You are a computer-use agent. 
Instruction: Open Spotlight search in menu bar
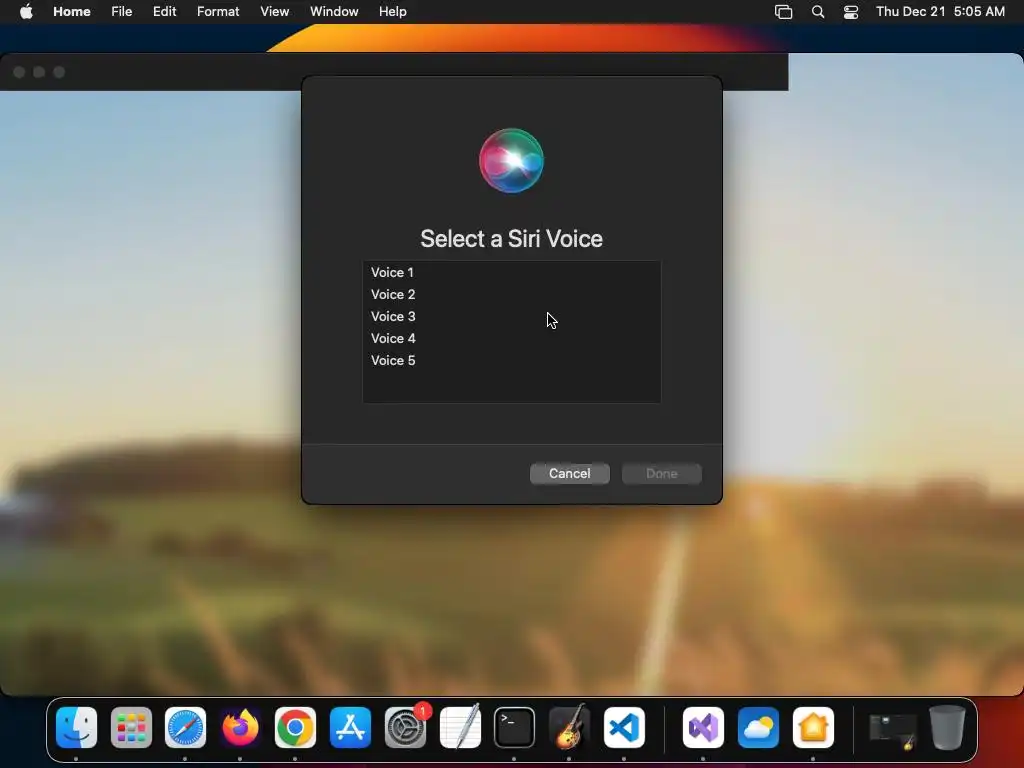click(x=818, y=12)
